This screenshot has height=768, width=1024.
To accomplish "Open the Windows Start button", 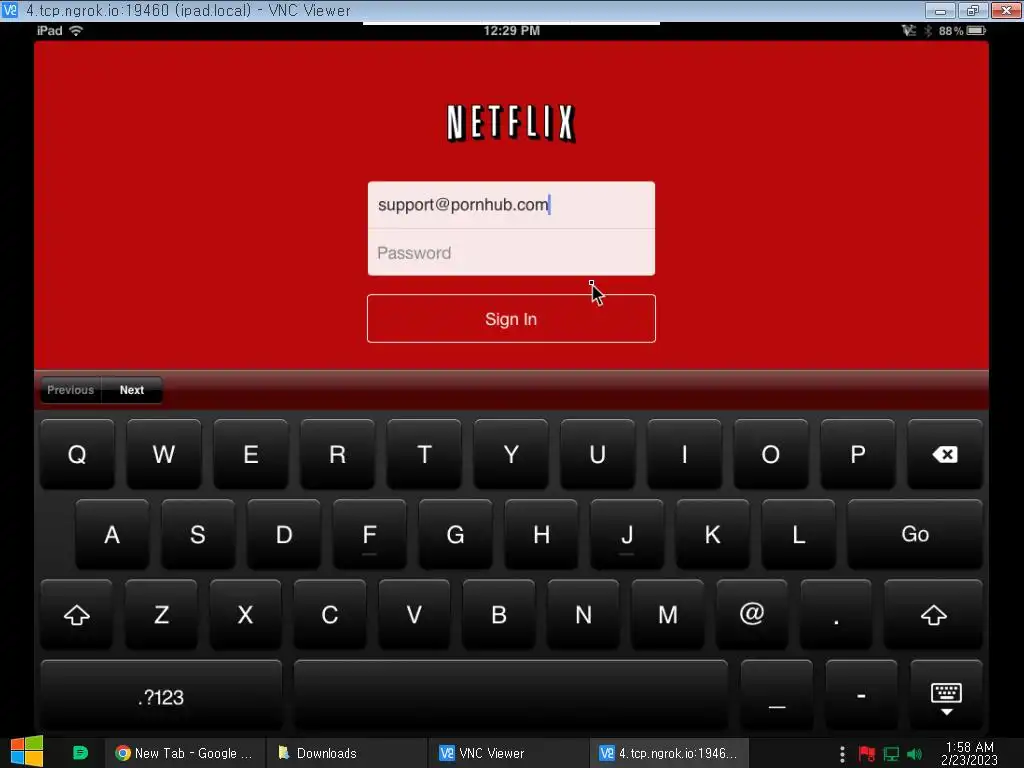I will tap(27, 752).
